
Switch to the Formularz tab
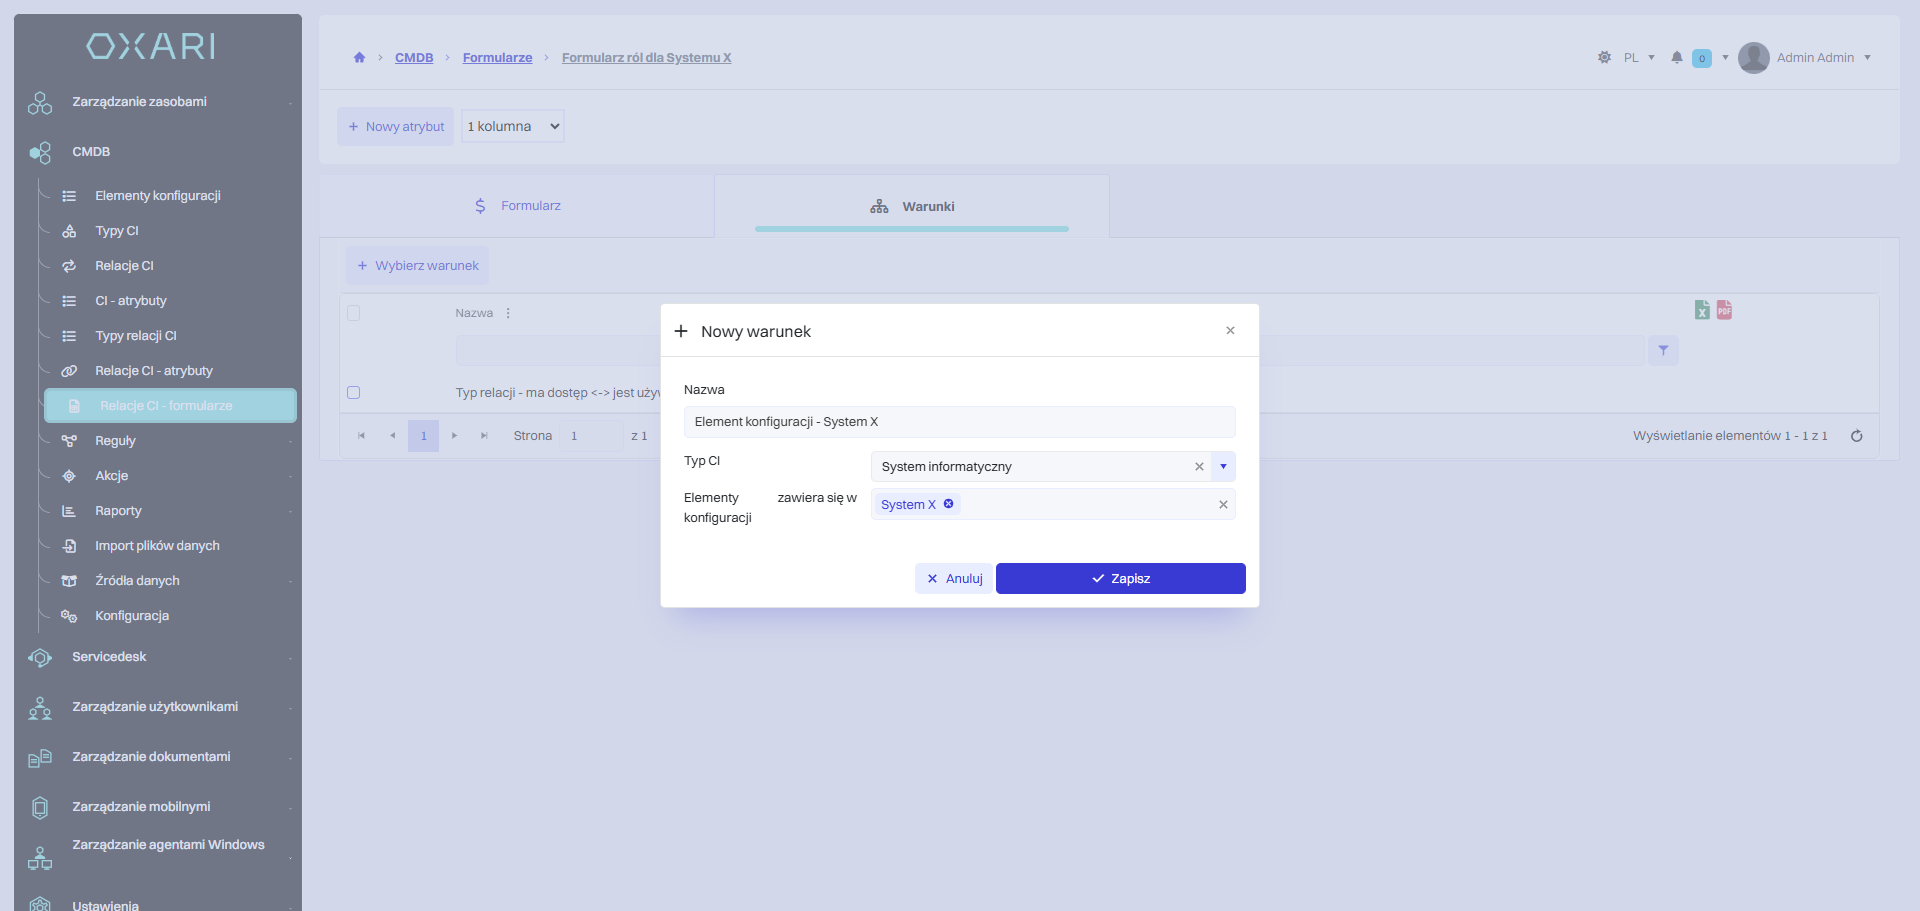click(517, 206)
